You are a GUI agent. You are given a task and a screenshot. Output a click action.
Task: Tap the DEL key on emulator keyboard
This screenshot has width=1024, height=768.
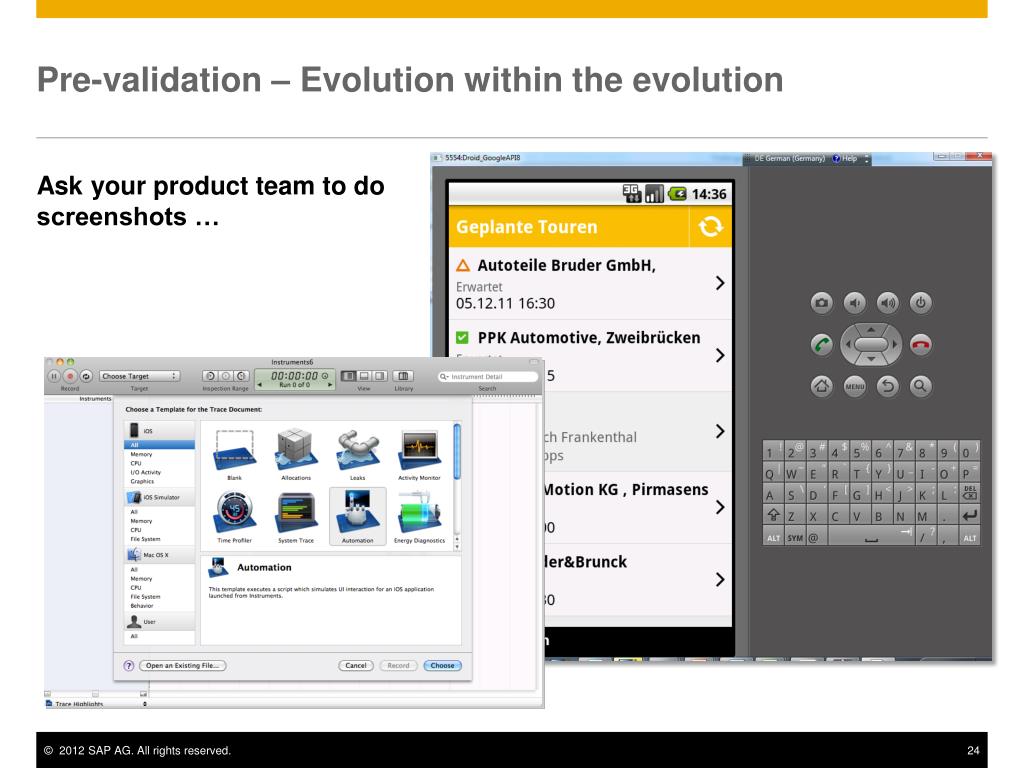click(969, 493)
